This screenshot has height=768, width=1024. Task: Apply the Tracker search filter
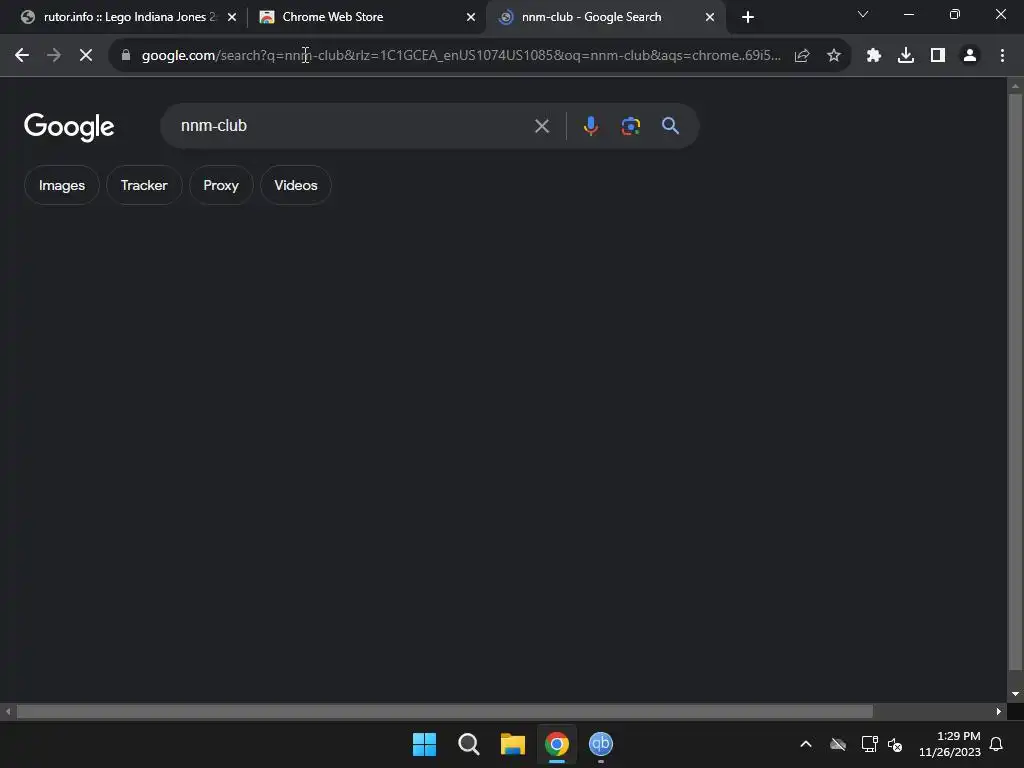tap(144, 185)
